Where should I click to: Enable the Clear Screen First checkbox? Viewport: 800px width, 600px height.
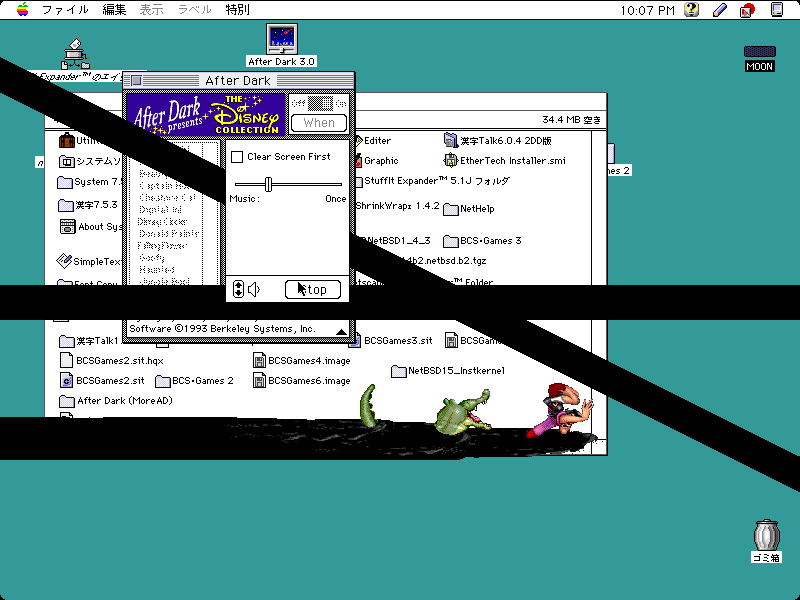pyautogui.click(x=237, y=157)
